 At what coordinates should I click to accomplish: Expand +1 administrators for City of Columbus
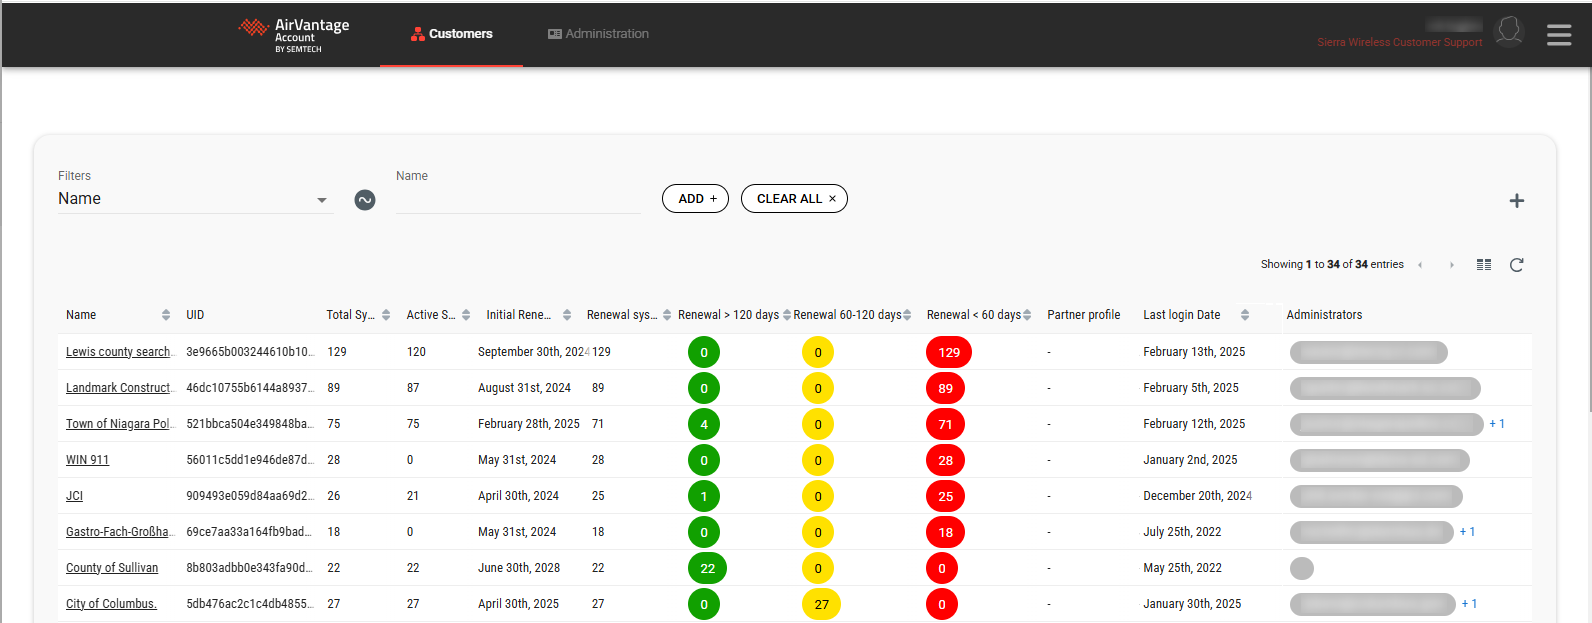1469,604
